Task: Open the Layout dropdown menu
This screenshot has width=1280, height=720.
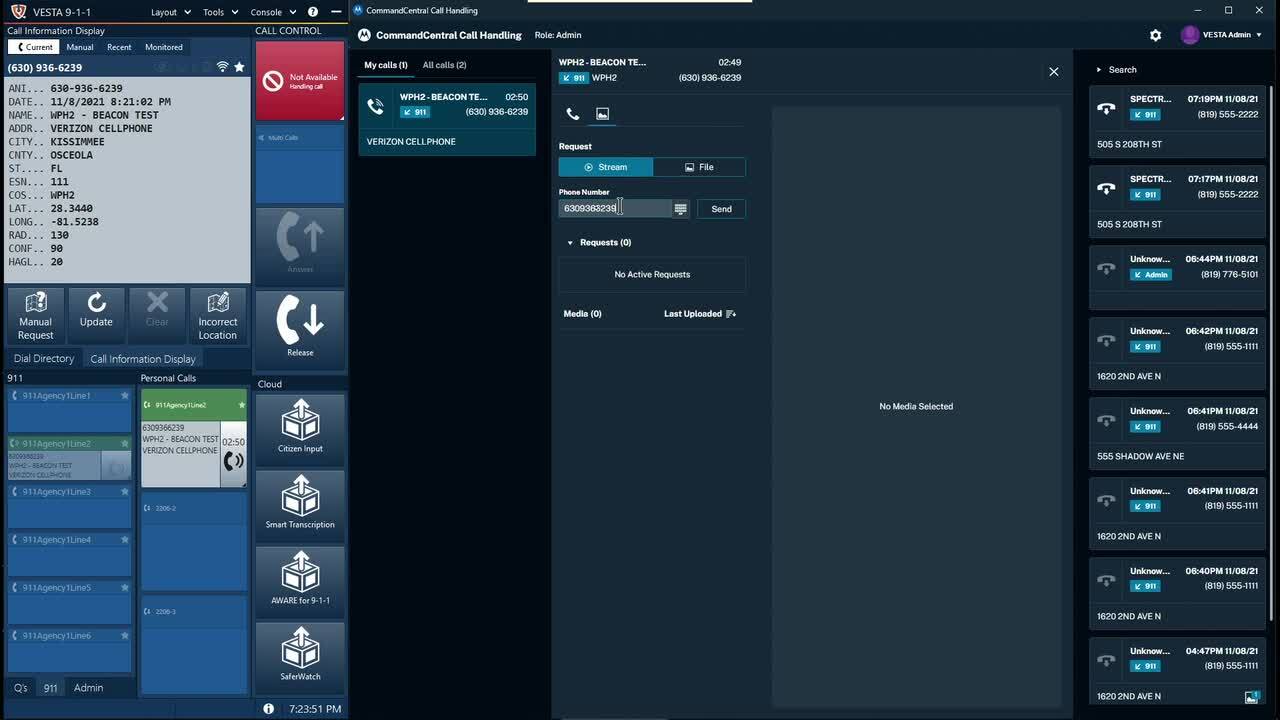Action: [x=170, y=12]
